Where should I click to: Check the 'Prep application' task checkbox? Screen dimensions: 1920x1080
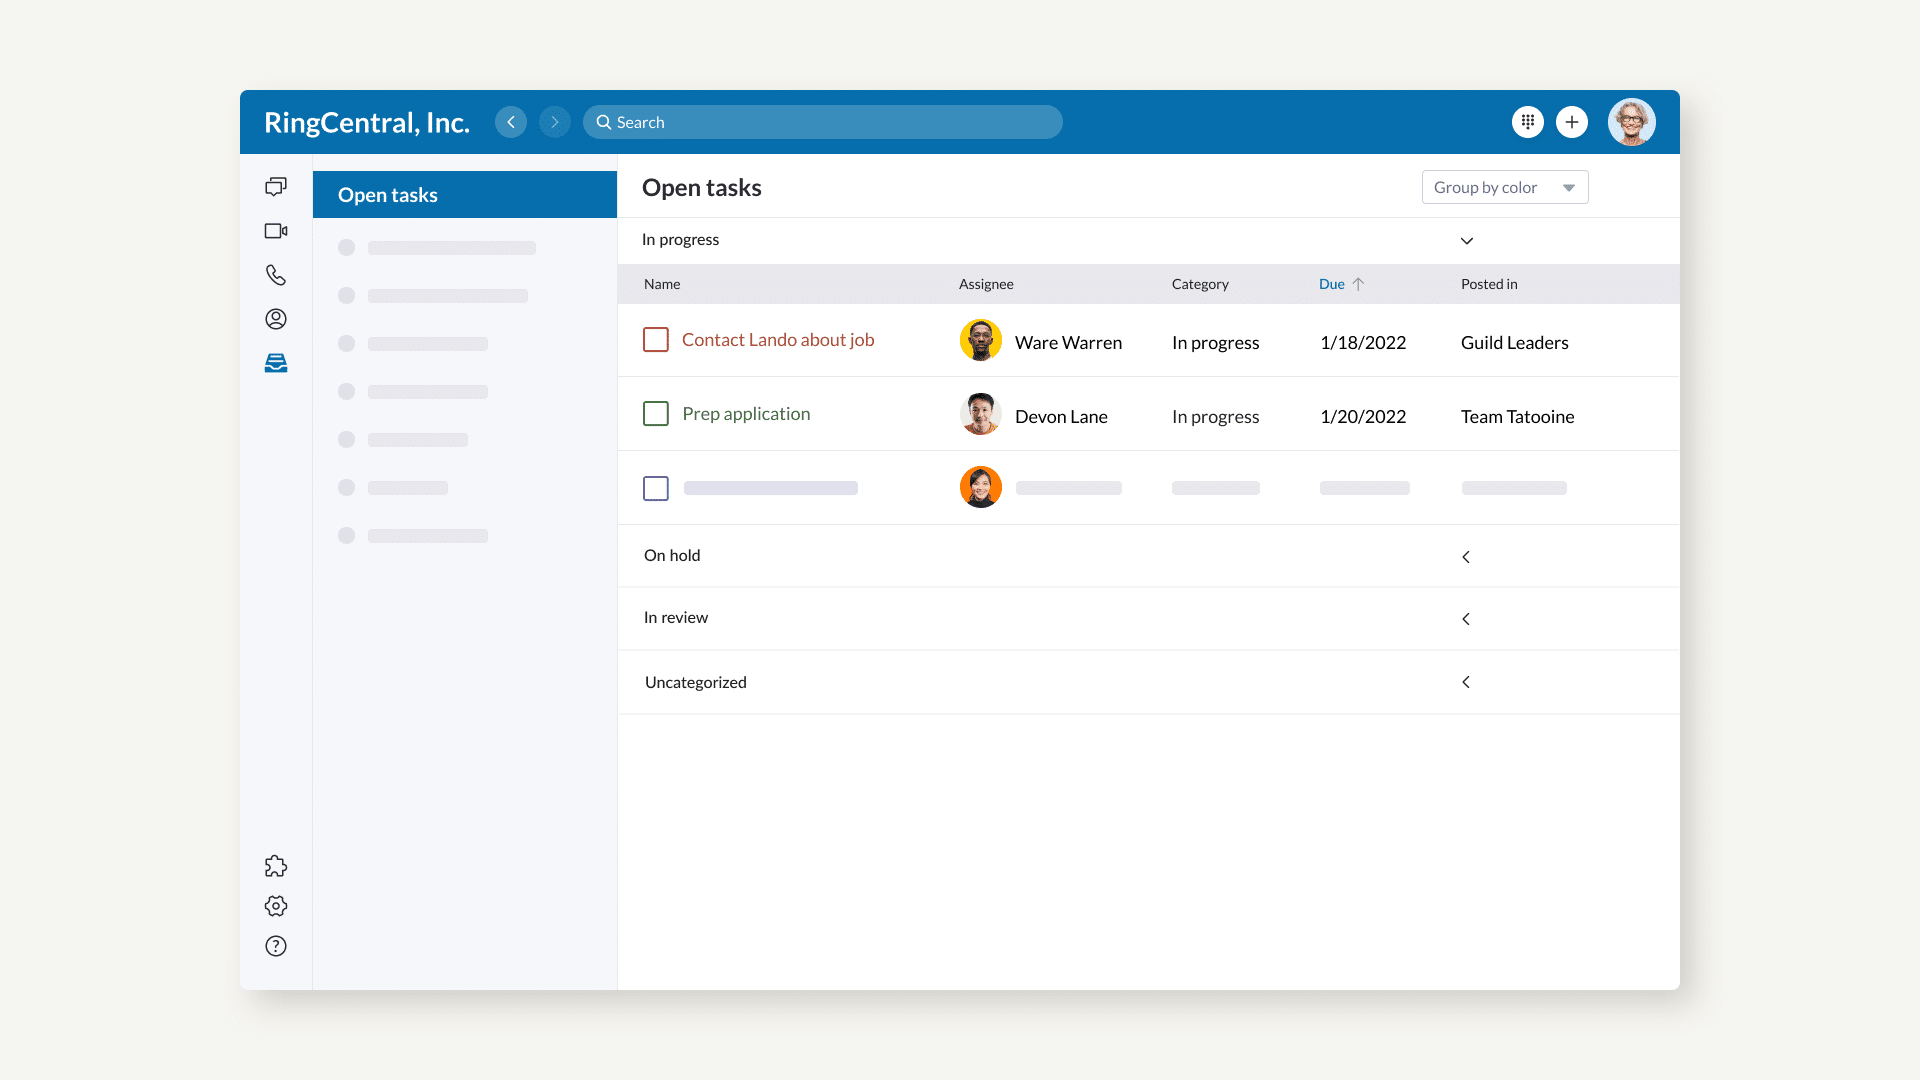(x=656, y=414)
